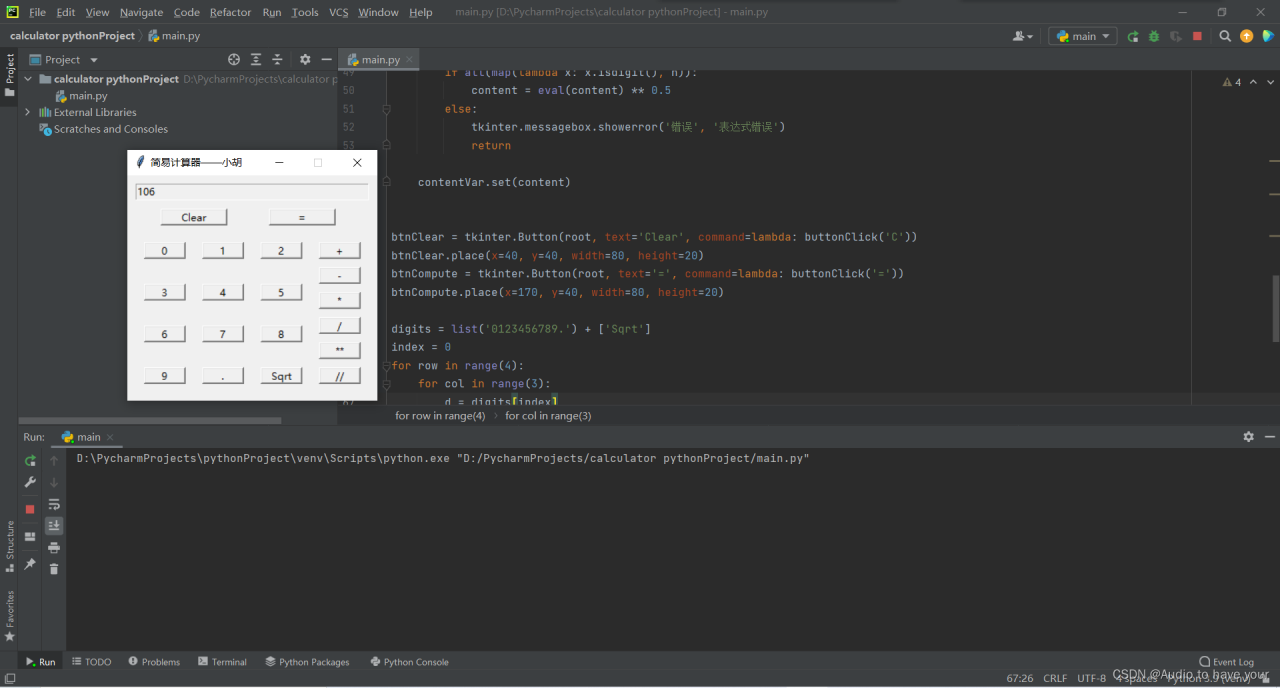Open Structure side tool window
Viewport: 1280px width, 688px height.
[10, 545]
